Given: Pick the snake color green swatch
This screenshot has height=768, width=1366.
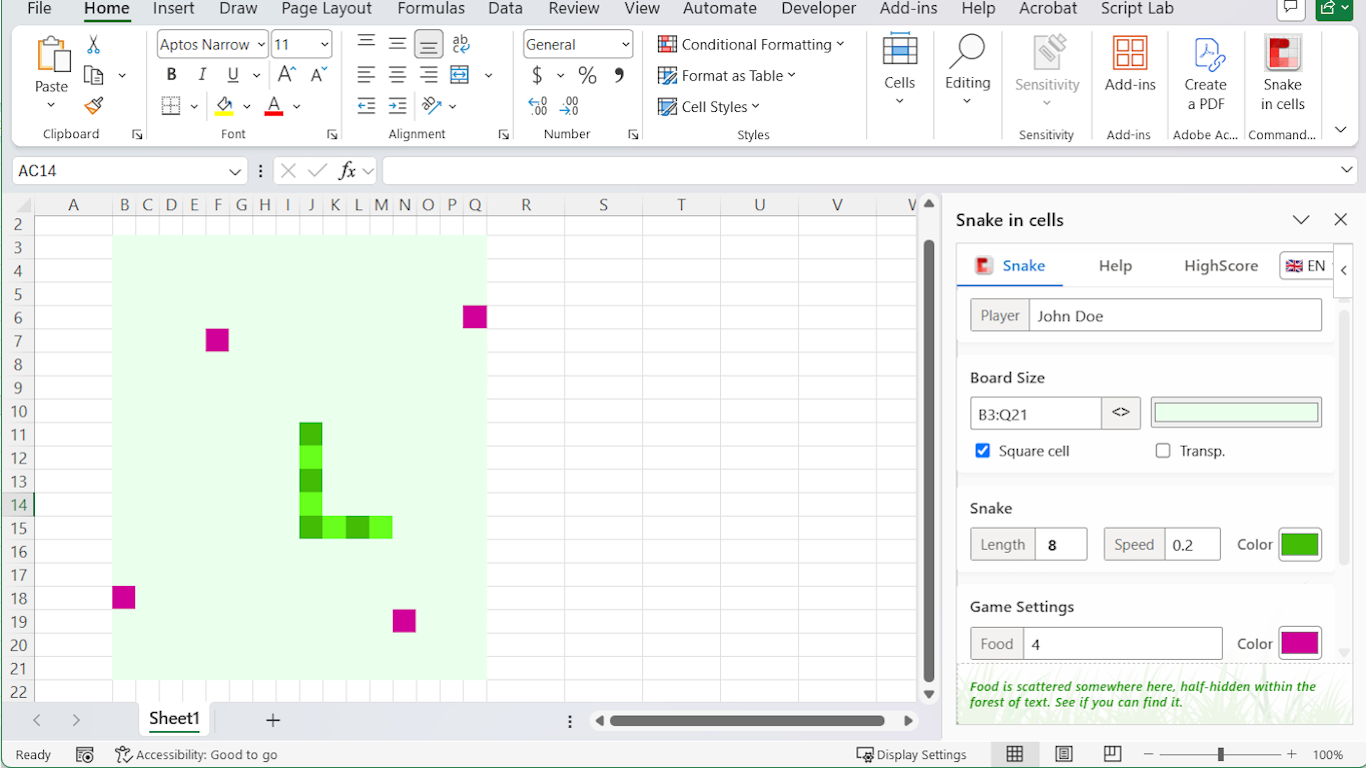Looking at the screenshot, I should coord(1300,545).
